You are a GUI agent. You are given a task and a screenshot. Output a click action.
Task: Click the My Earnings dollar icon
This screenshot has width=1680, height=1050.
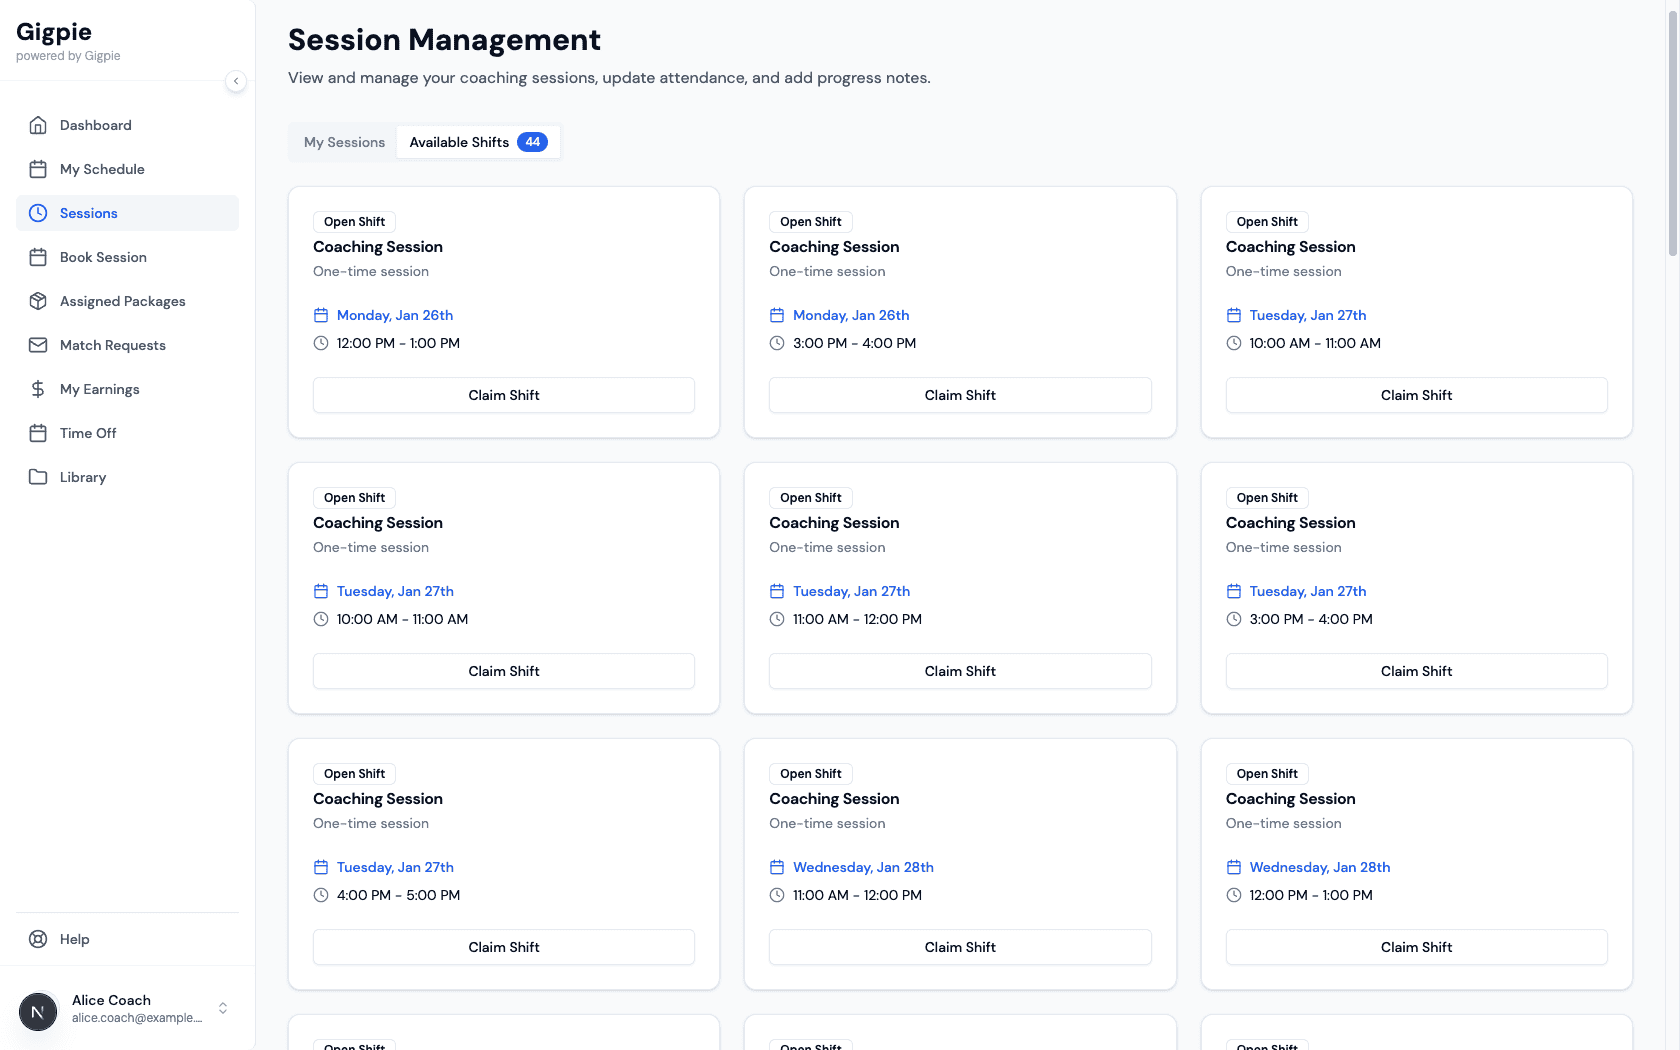[x=38, y=389]
